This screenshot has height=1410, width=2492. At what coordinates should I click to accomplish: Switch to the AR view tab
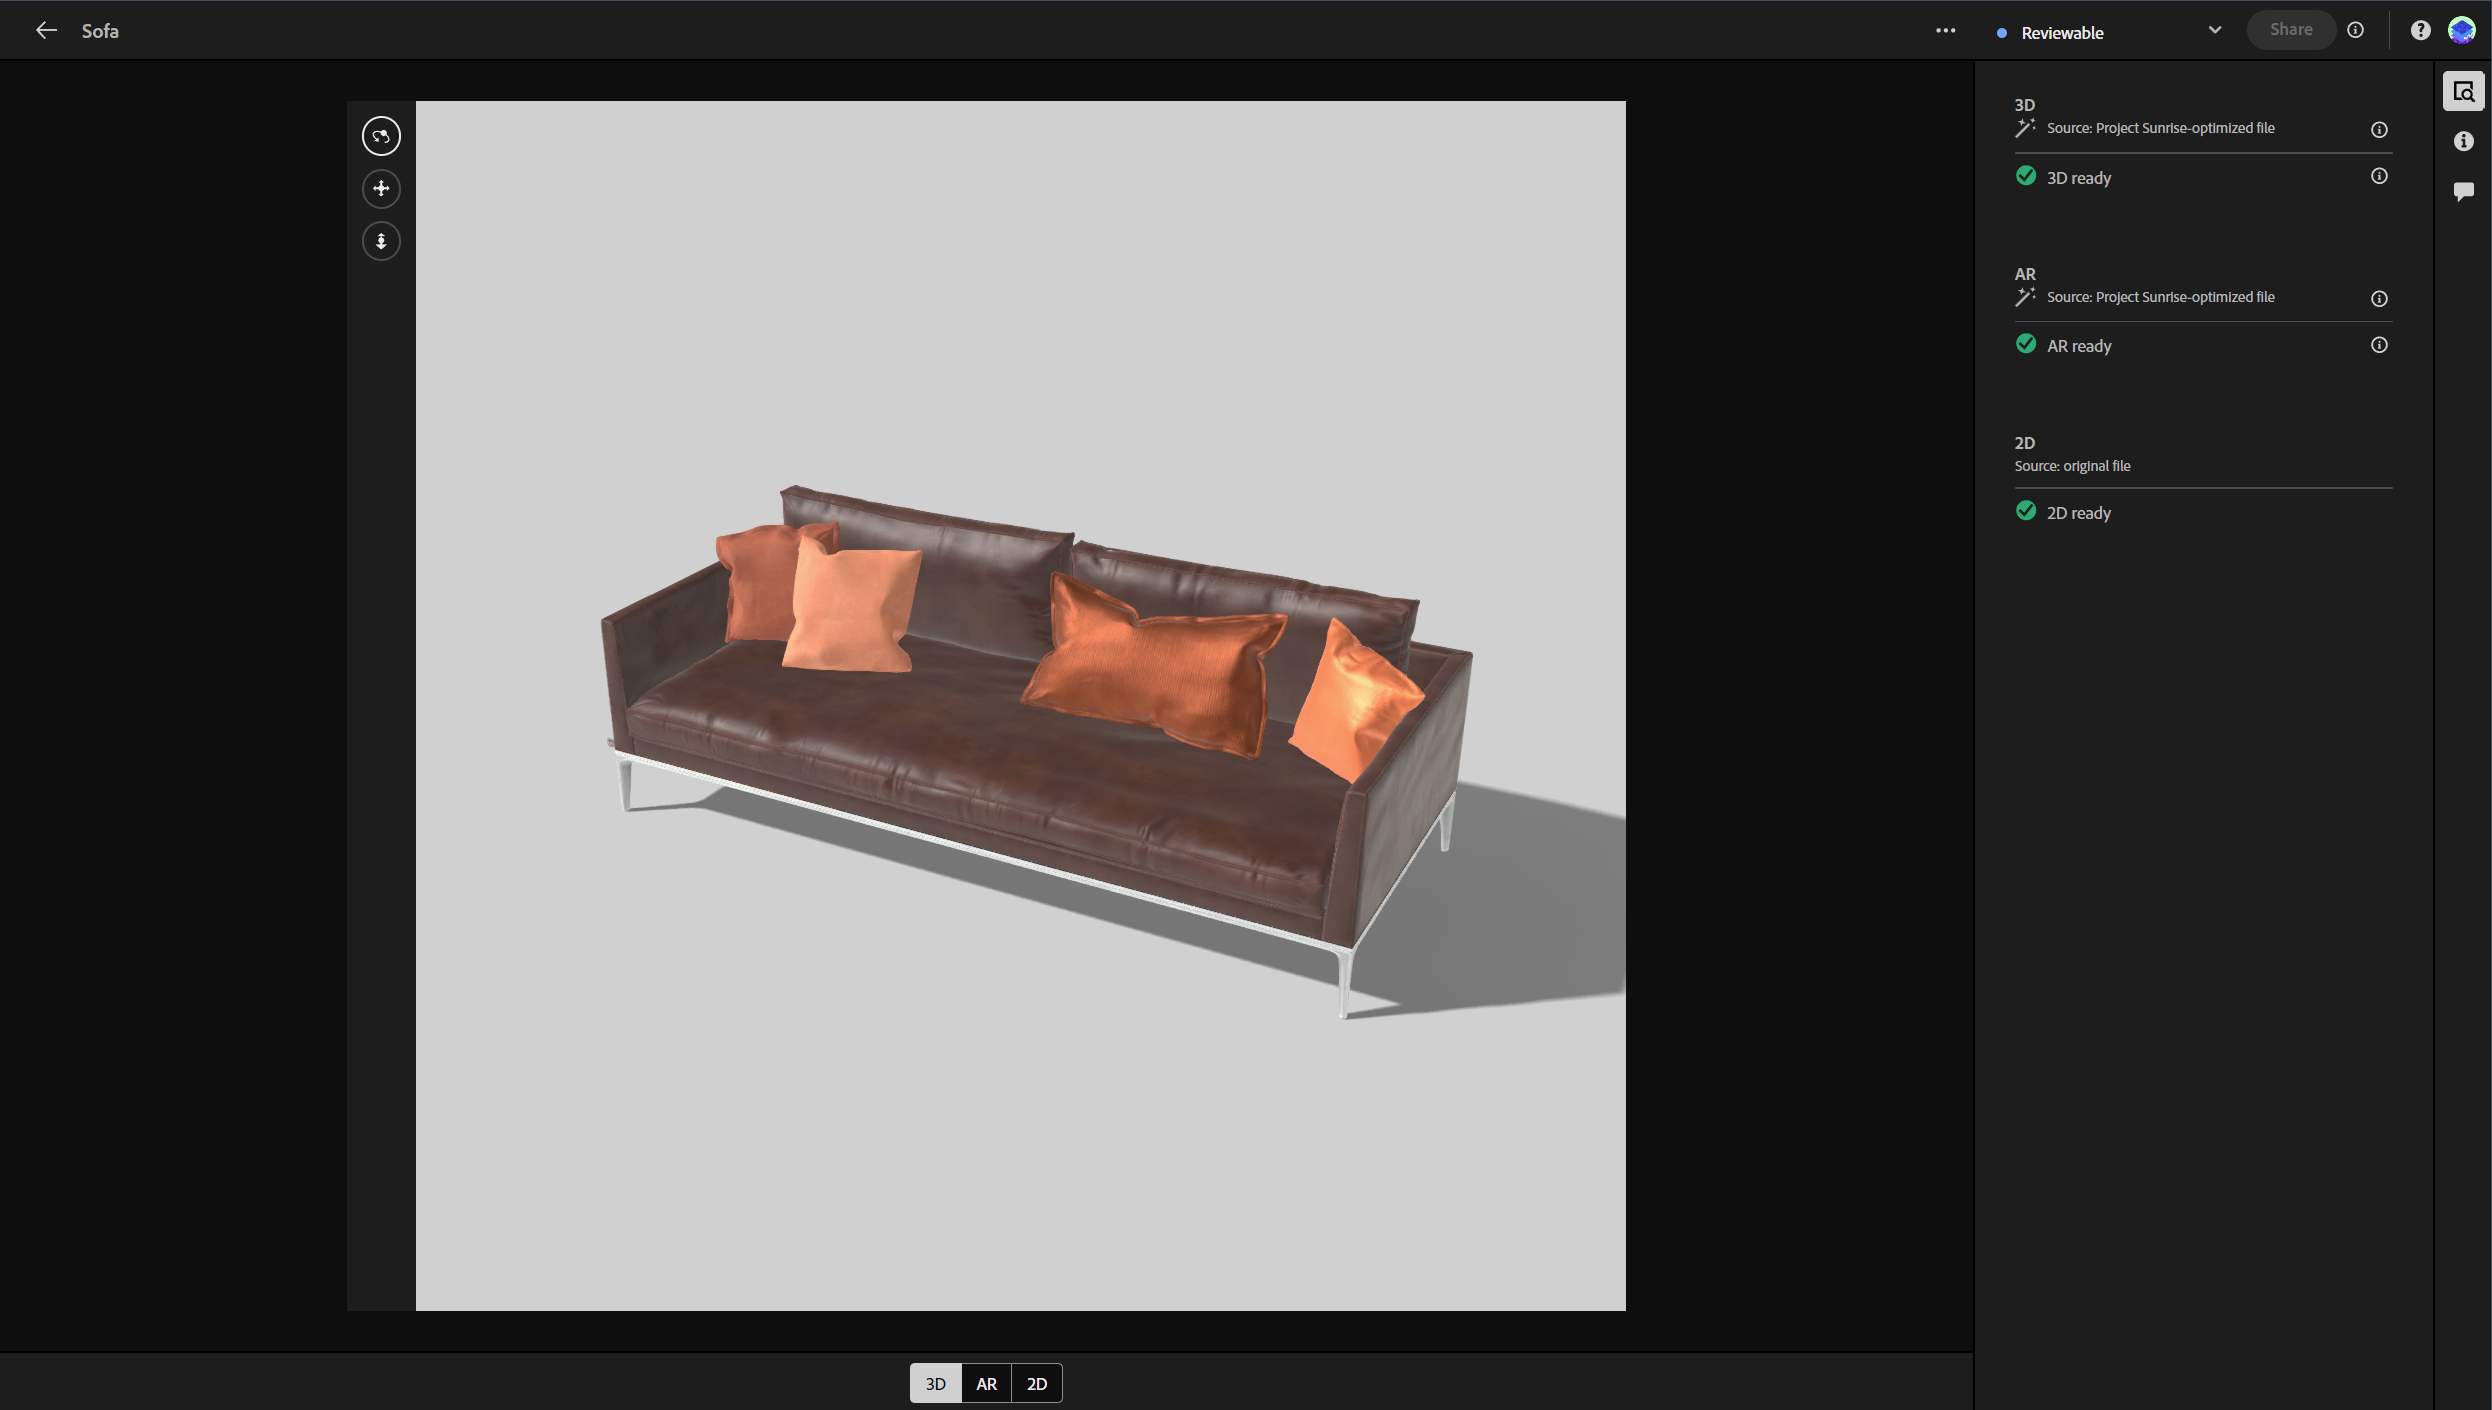986,1383
